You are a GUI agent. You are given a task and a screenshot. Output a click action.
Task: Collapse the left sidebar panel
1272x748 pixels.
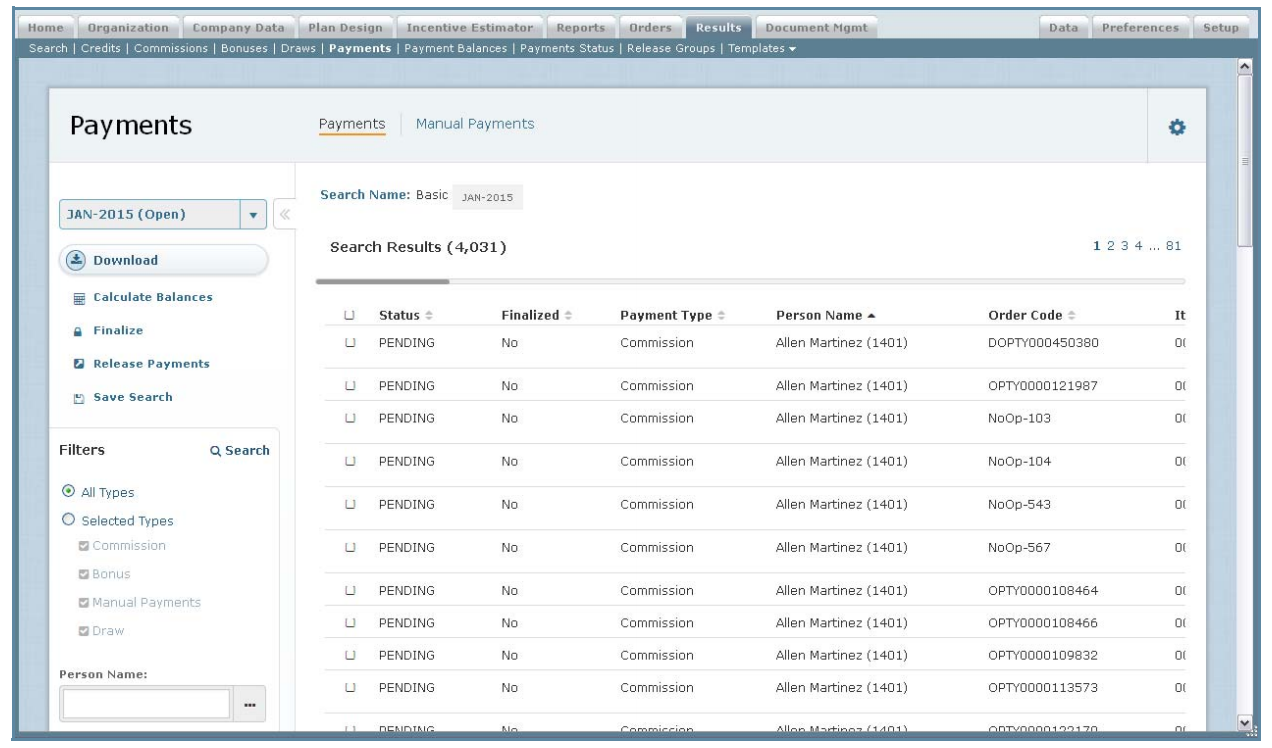click(282, 214)
